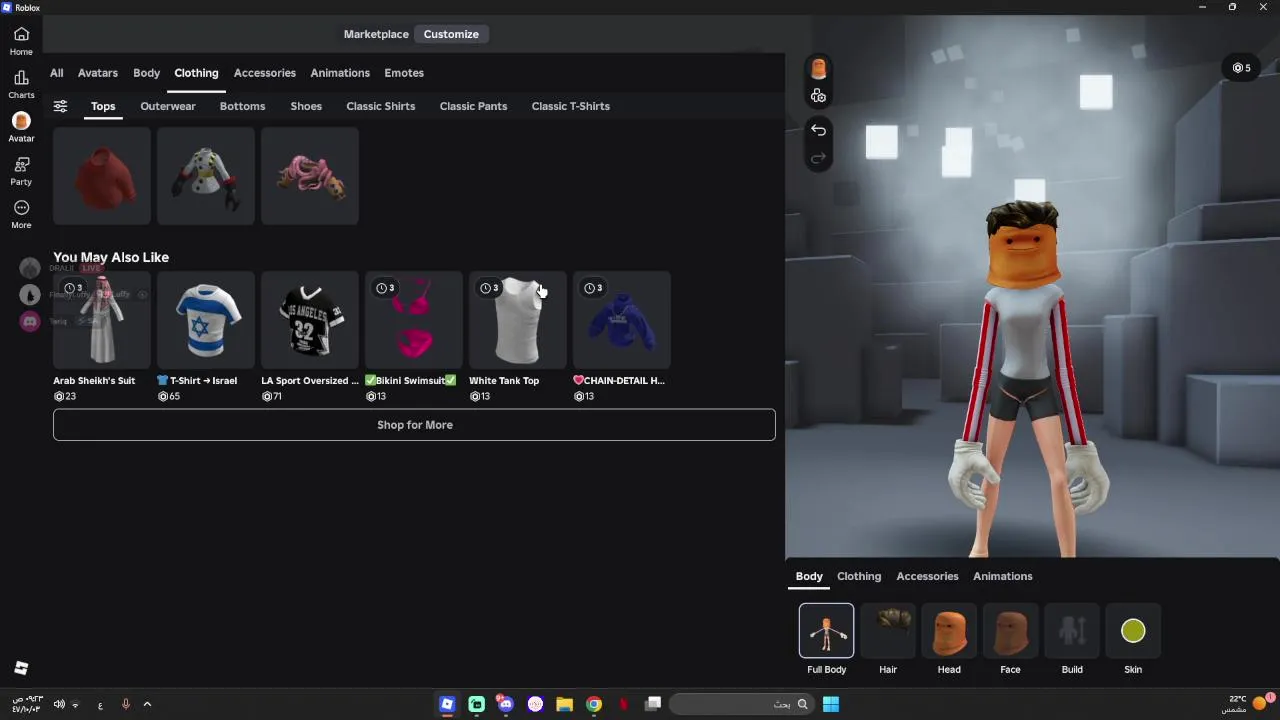Image resolution: width=1280 pixels, height=720 pixels.
Task: Select the top Accessories category tab
Action: 265,73
